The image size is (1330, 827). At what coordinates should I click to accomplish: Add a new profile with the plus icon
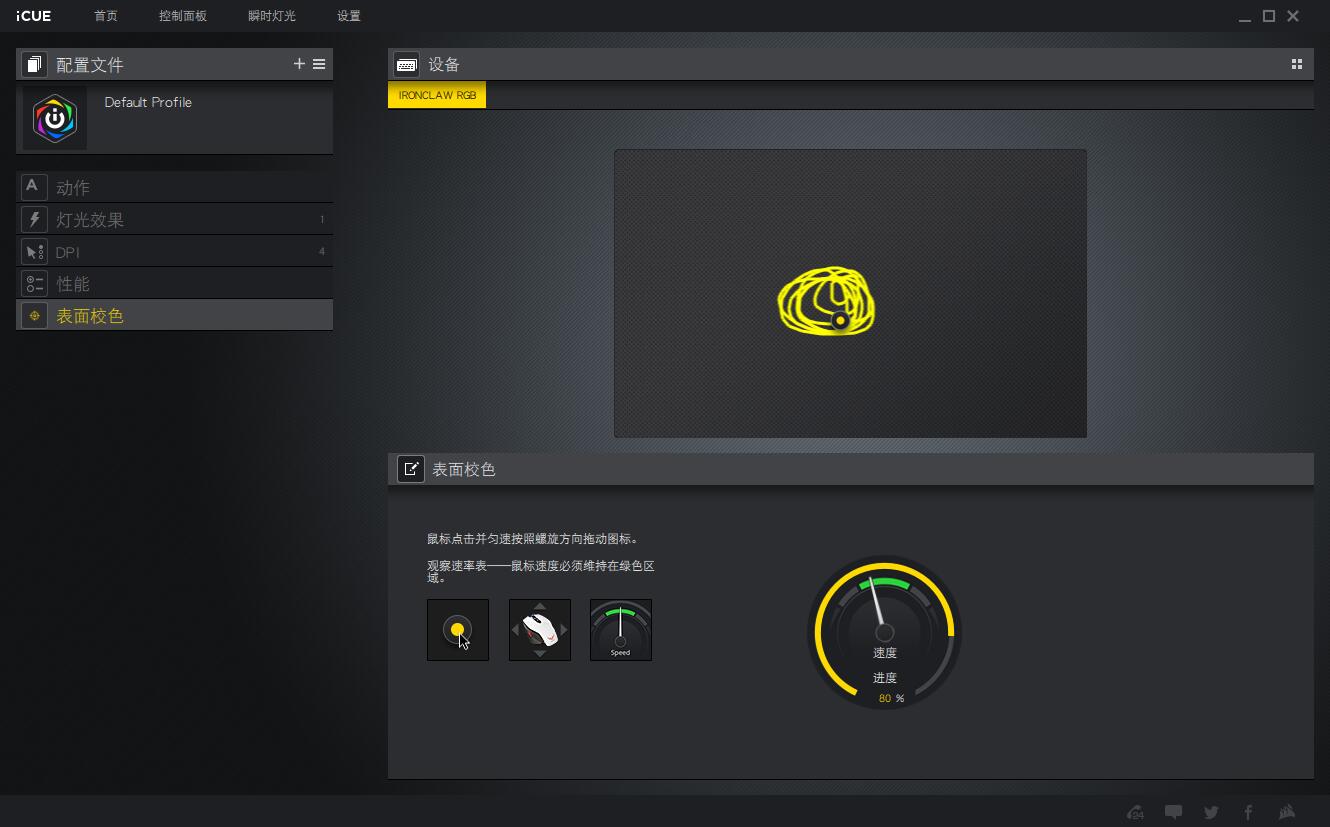[x=299, y=64]
